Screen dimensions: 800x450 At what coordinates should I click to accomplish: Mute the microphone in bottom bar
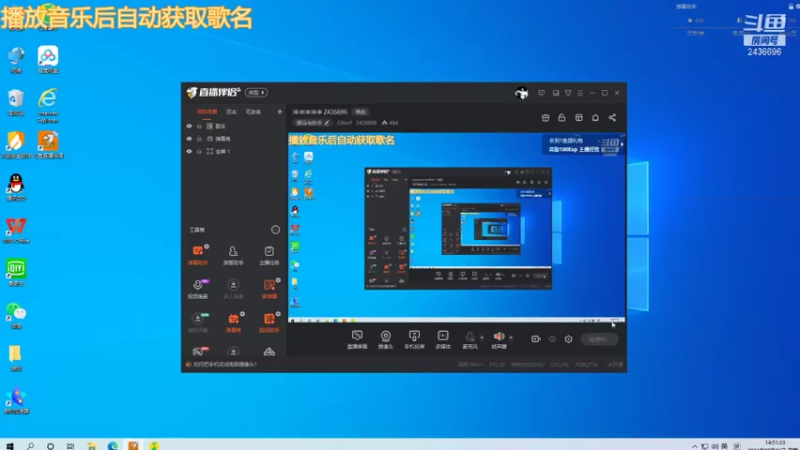[x=470, y=339]
